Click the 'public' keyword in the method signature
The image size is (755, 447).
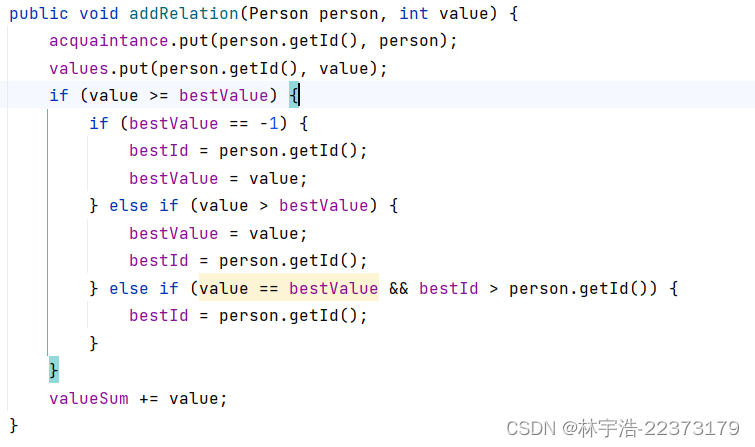(x=39, y=14)
